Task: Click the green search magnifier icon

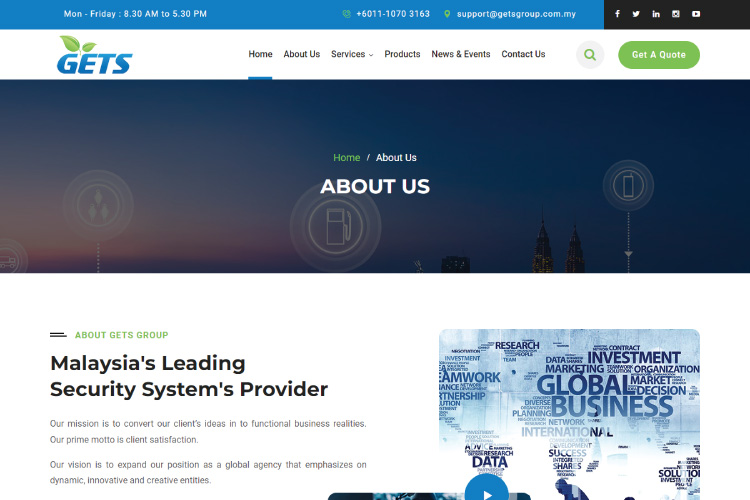Action: click(x=590, y=55)
